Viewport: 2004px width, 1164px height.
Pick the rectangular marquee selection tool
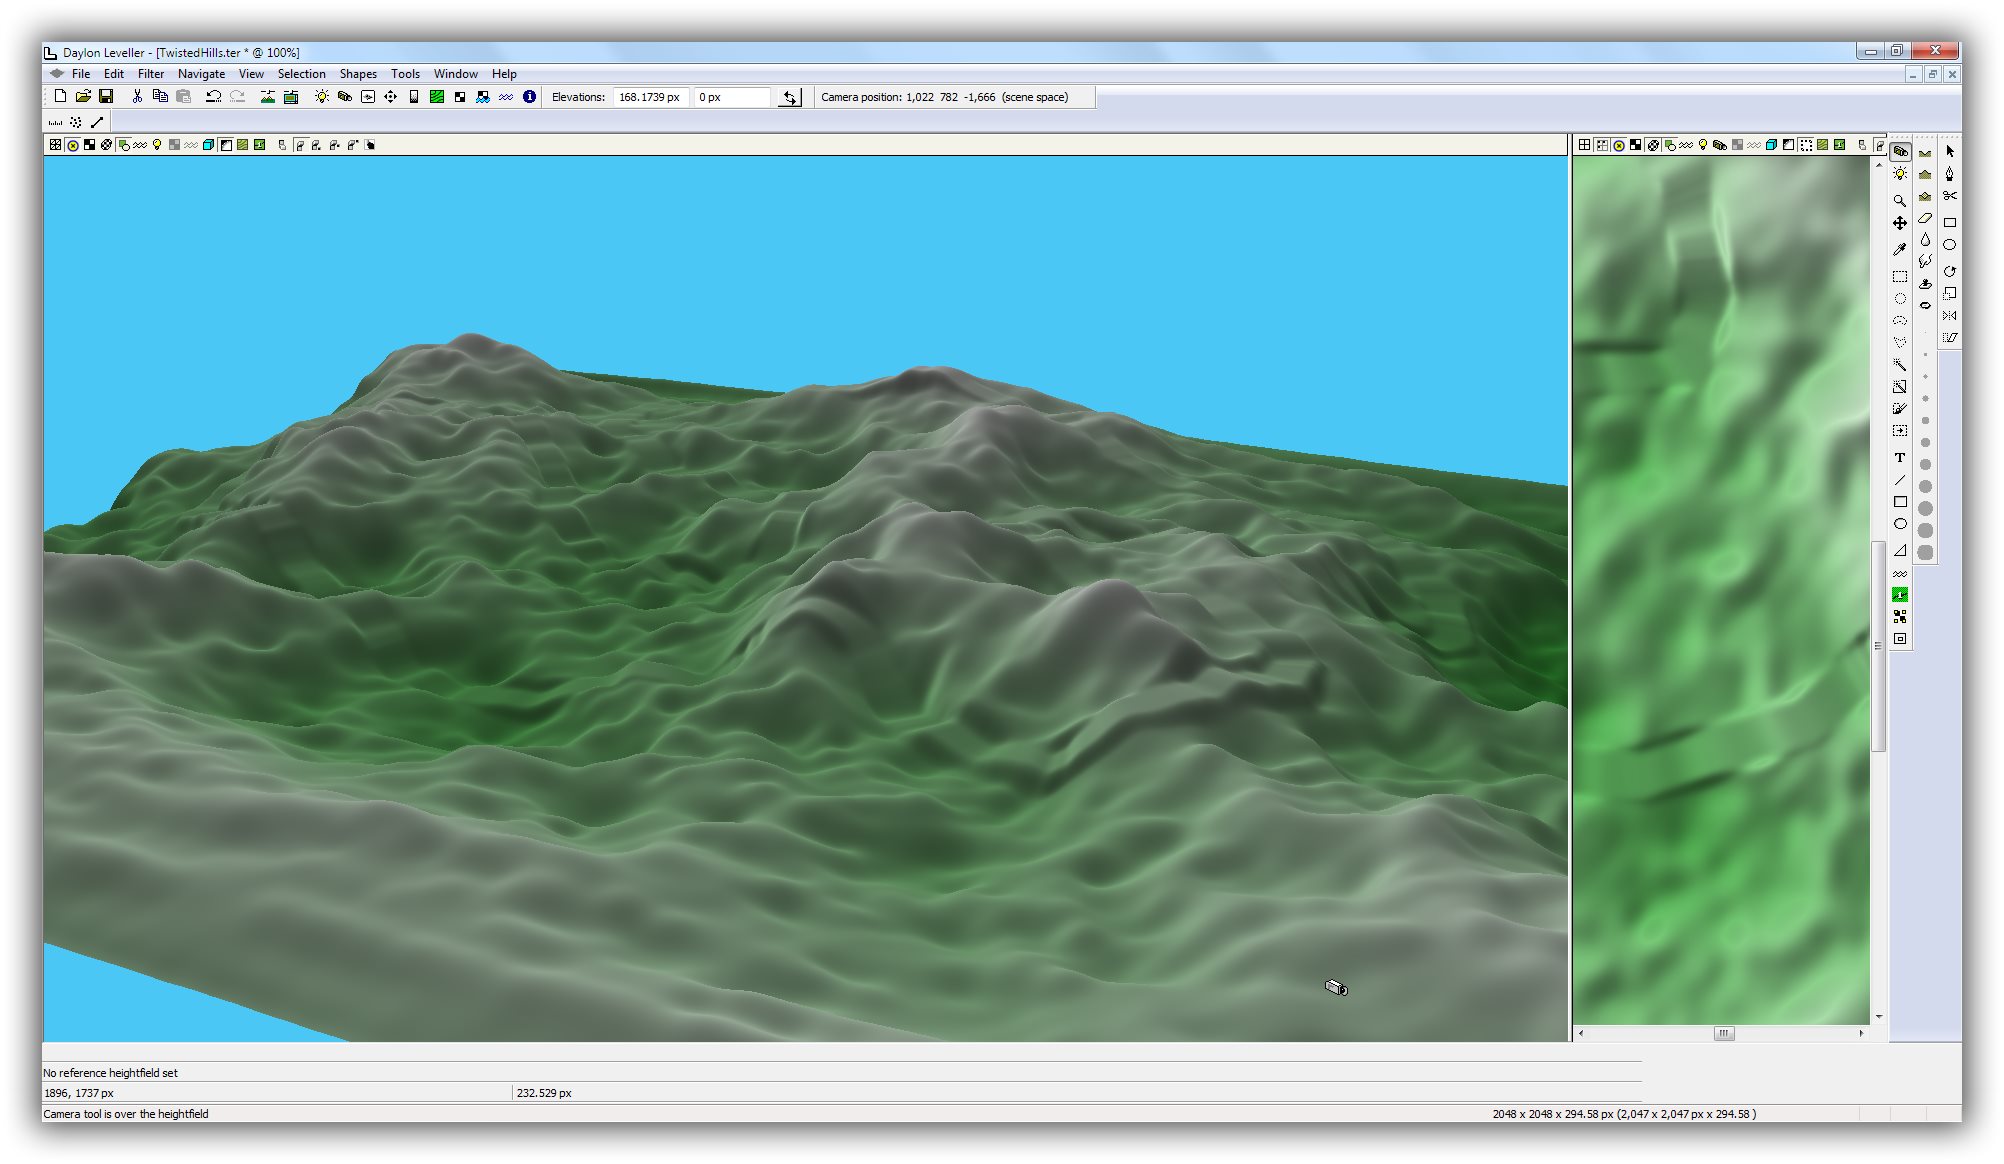(1899, 276)
